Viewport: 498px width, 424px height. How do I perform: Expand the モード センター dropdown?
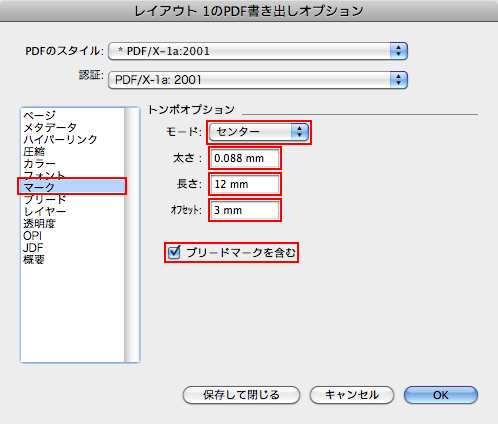coord(259,132)
